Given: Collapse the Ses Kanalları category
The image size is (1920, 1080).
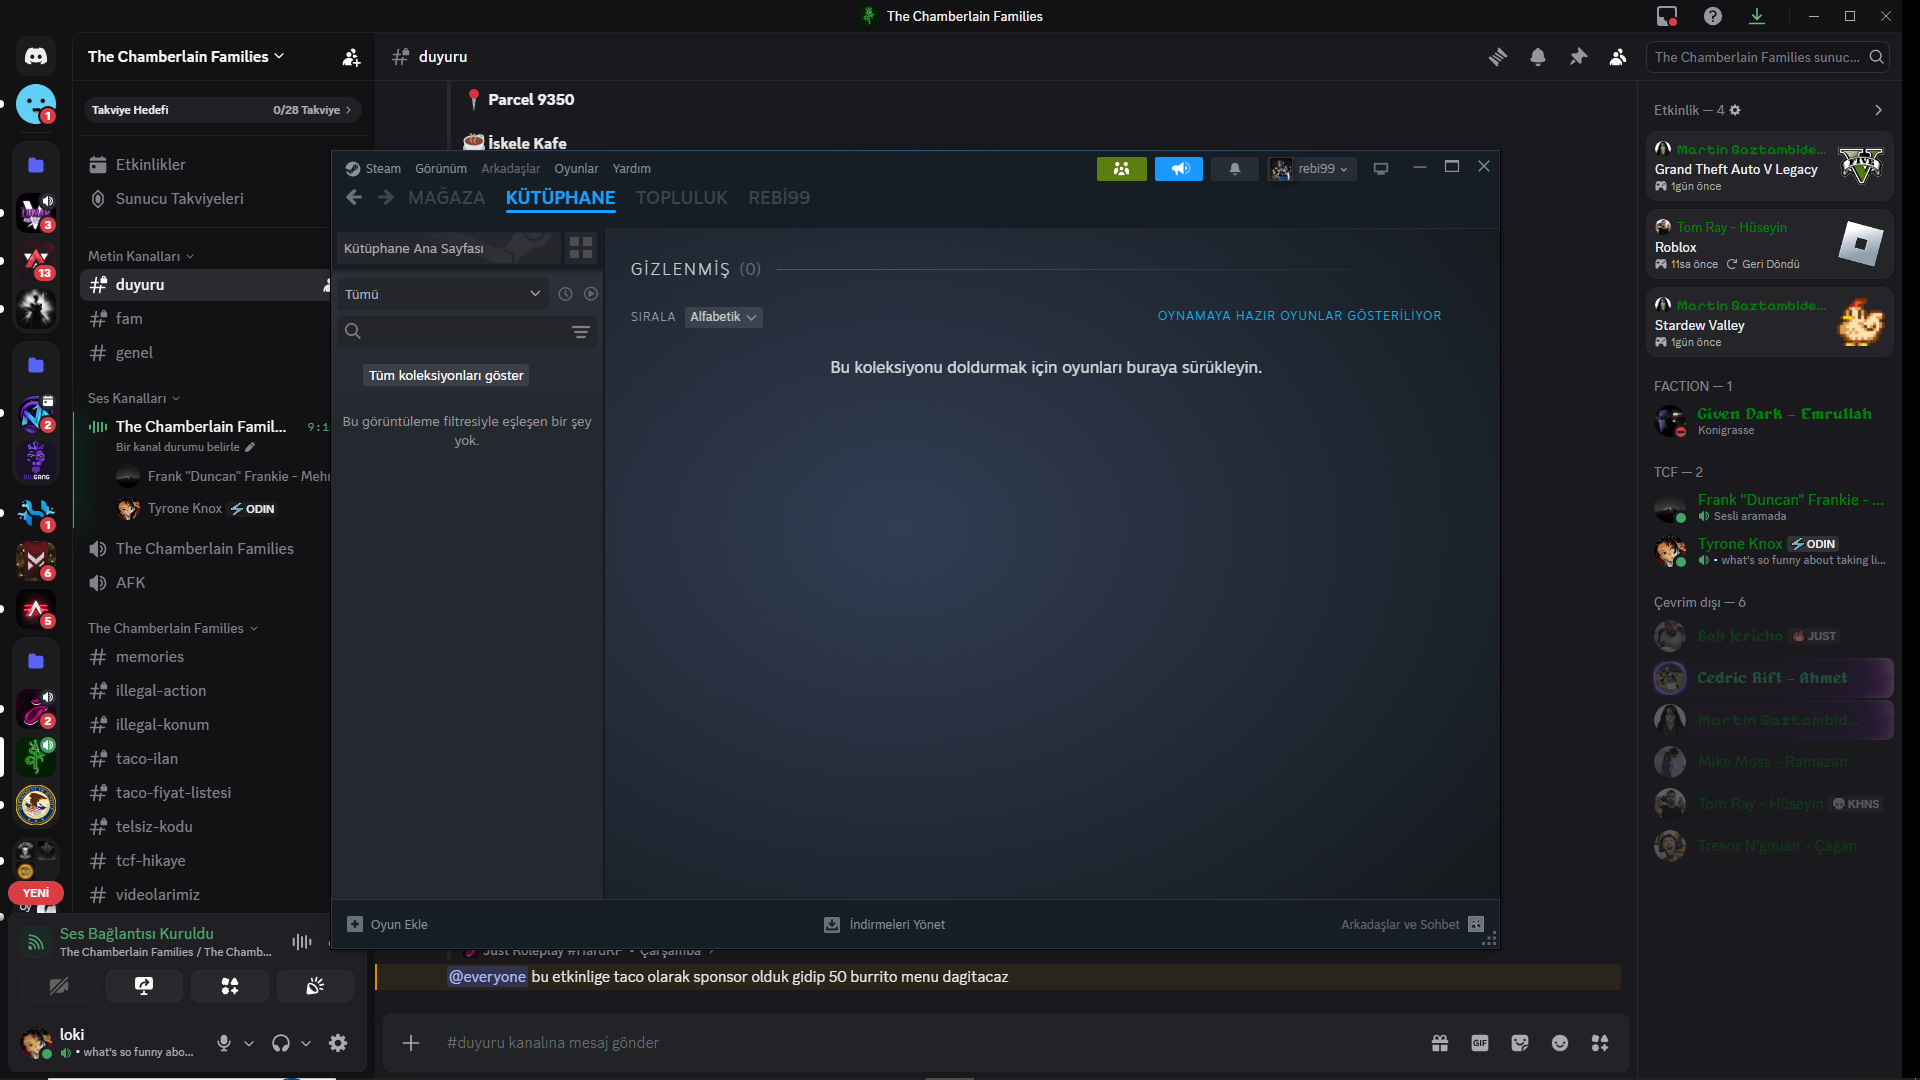Looking at the screenshot, I should (x=134, y=398).
